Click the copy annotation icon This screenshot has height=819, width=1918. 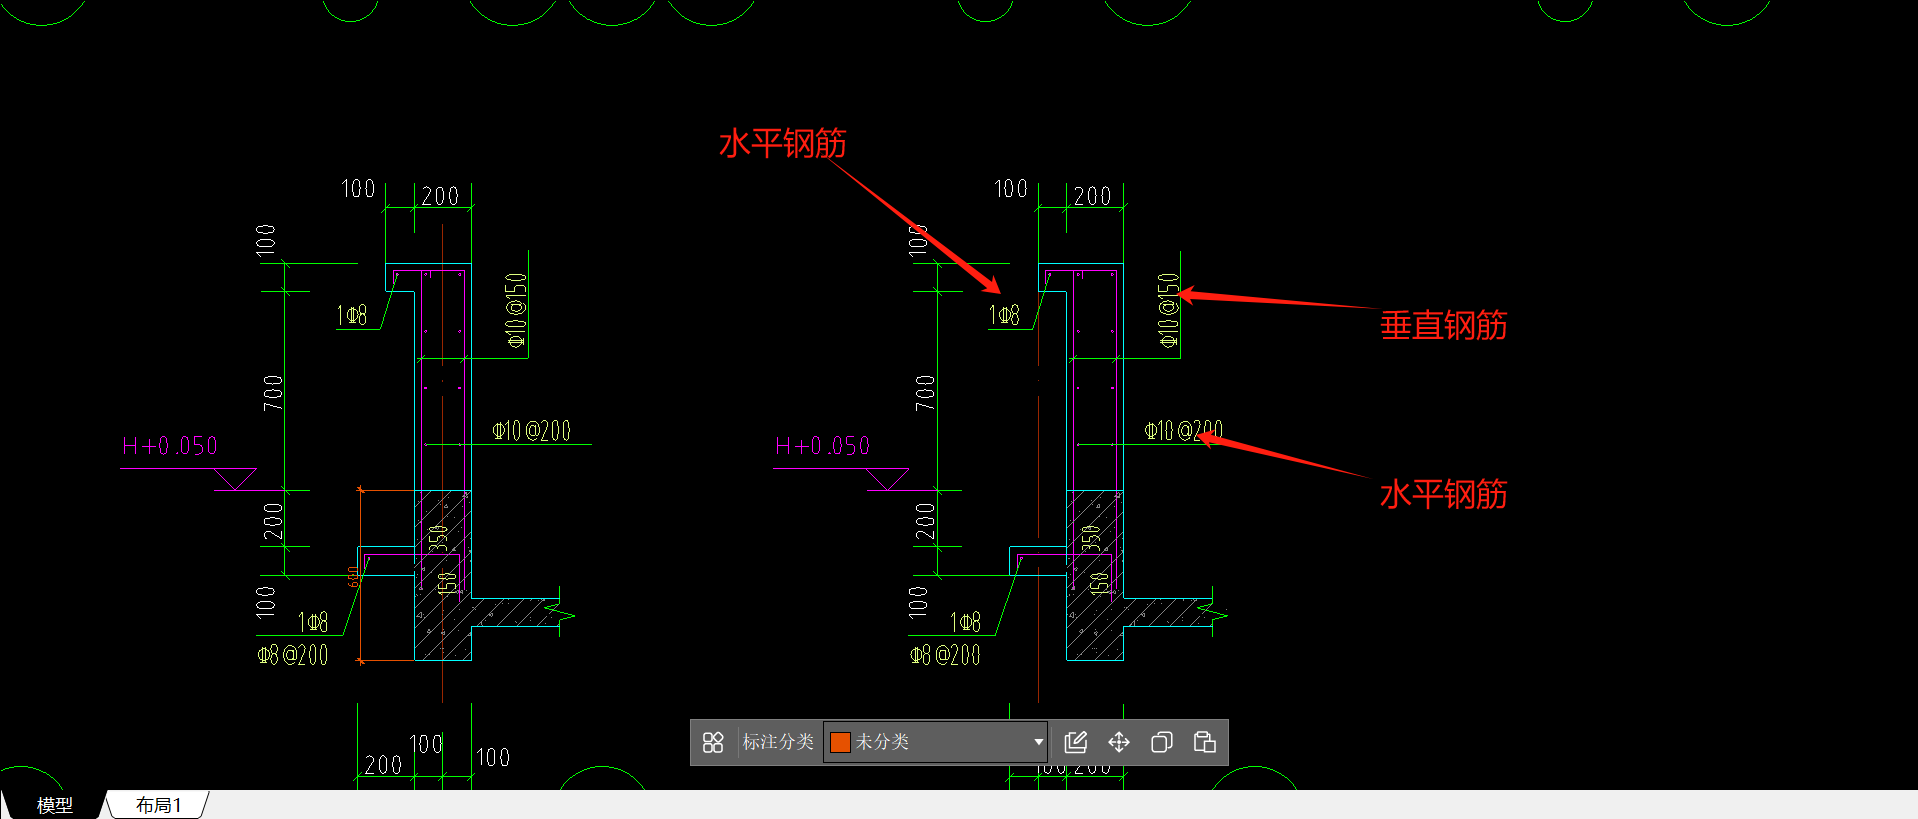pyautogui.click(x=1162, y=742)
